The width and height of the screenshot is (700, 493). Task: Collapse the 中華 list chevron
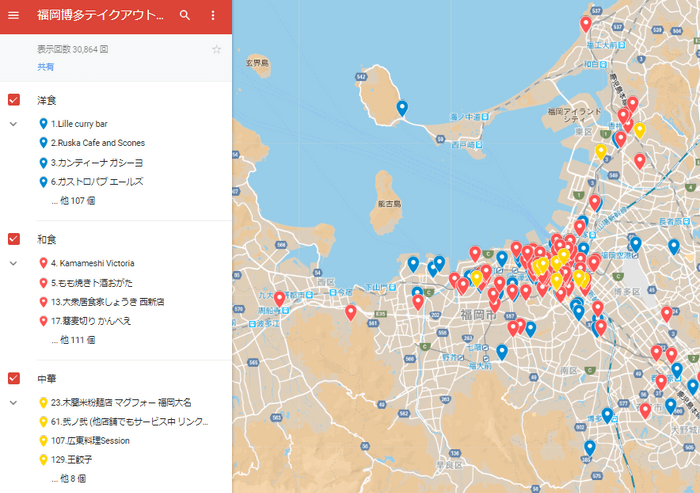click(x=14, y=402)
